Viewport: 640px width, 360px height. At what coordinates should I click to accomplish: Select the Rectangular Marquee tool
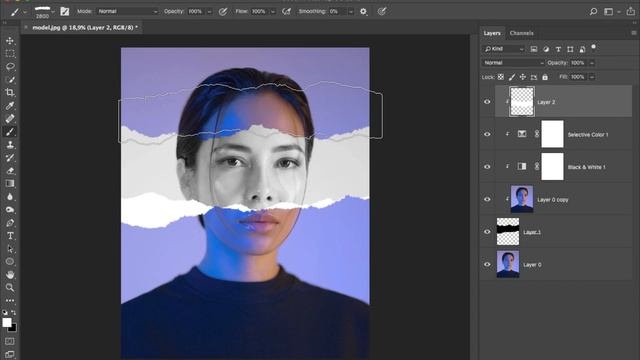click(x=10, y=53)
